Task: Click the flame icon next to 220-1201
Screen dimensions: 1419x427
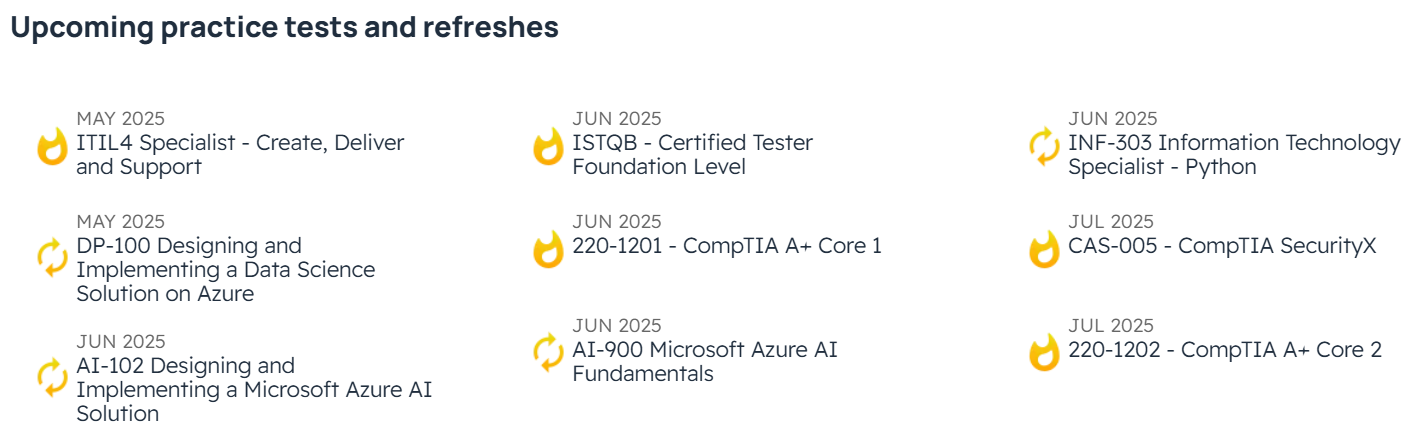Action: pos(548,250)
